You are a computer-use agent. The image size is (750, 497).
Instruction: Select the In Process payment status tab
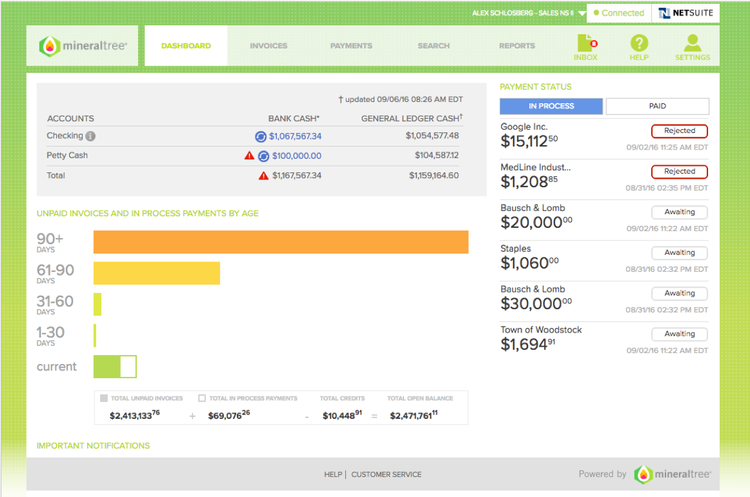[x=551, y=106]
